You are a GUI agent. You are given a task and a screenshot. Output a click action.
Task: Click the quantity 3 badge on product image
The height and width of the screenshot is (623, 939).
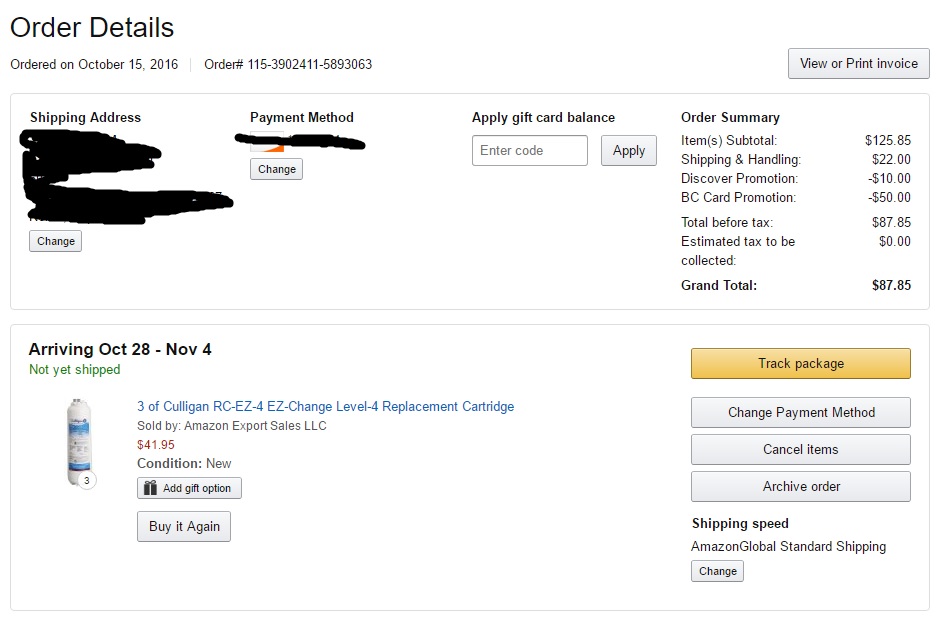(87, 481)
